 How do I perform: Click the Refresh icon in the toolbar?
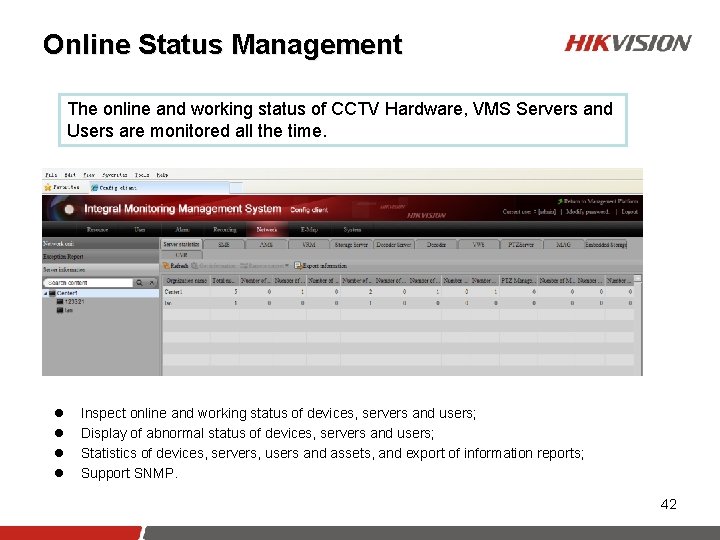point(166,266)
